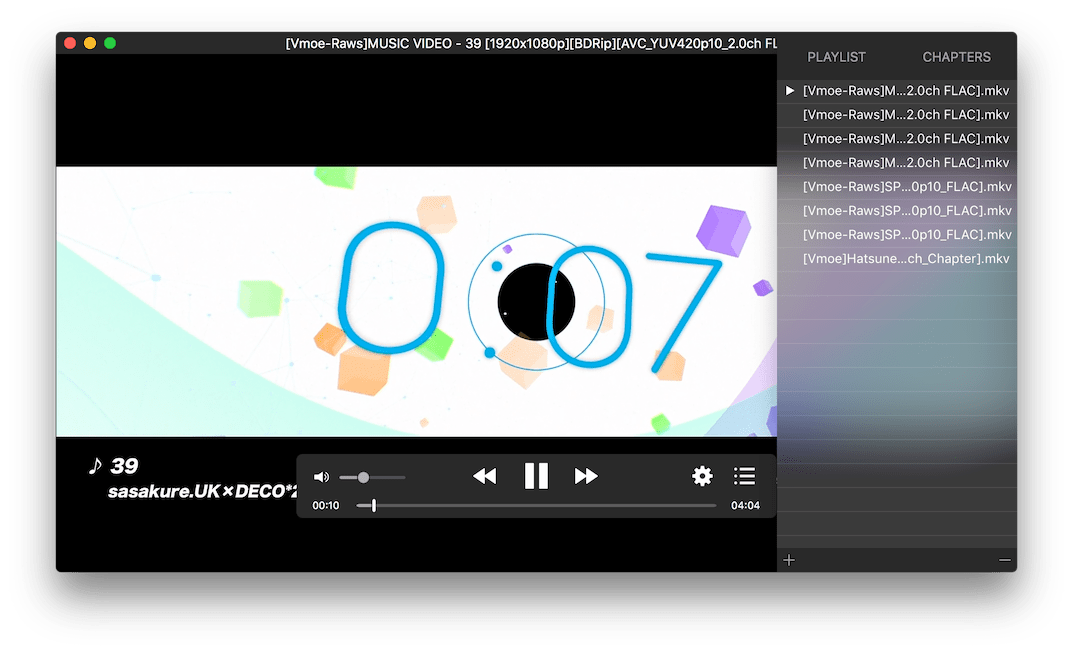The width and height of the screenshot is (1073, 652).
Task: Remove the playlist item with the minus button
Action: (x=1004, y=560)
